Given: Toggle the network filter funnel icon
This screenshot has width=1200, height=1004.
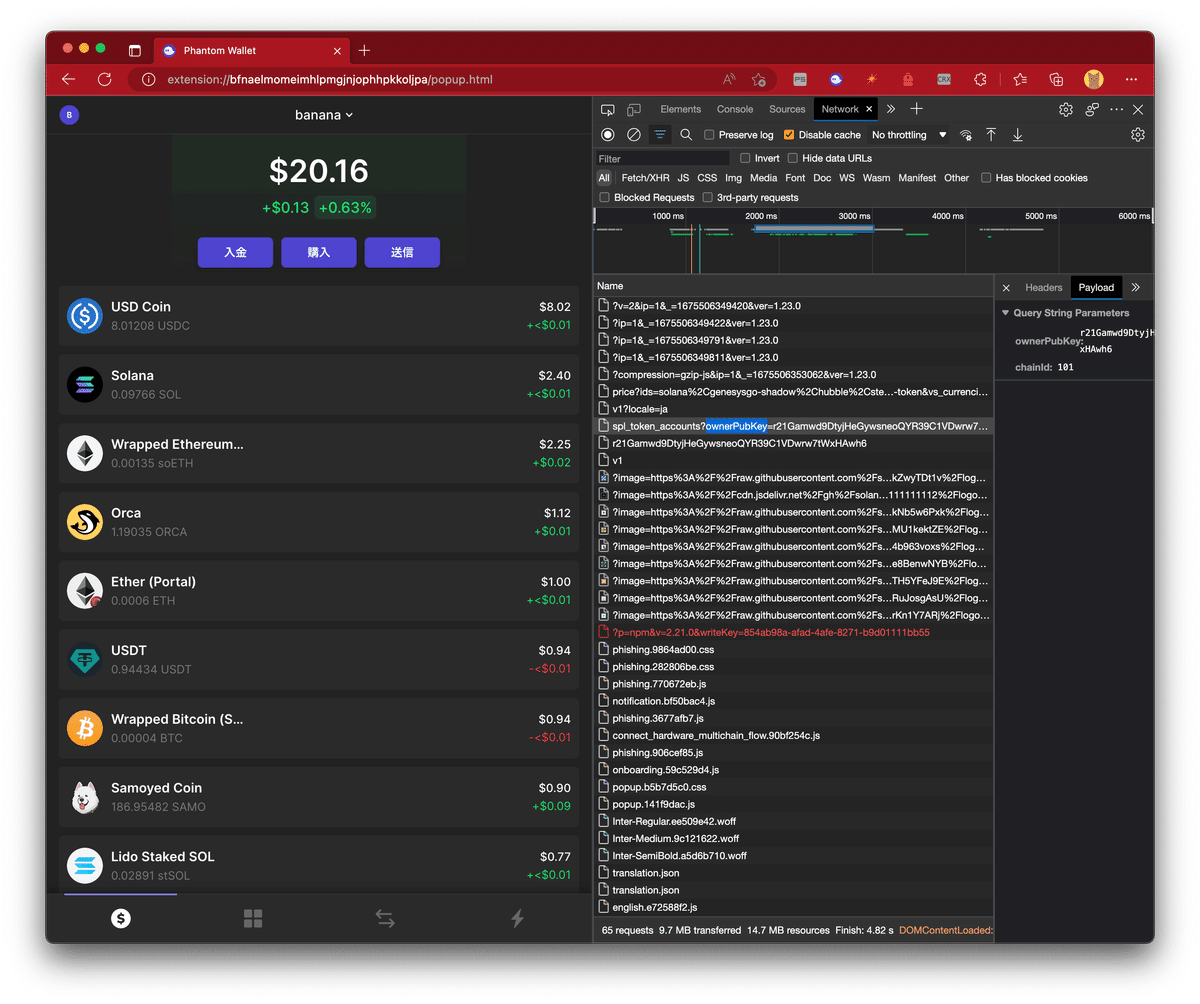Looking at the screenshot, I should pyautogui.click(x=660, y=134).
